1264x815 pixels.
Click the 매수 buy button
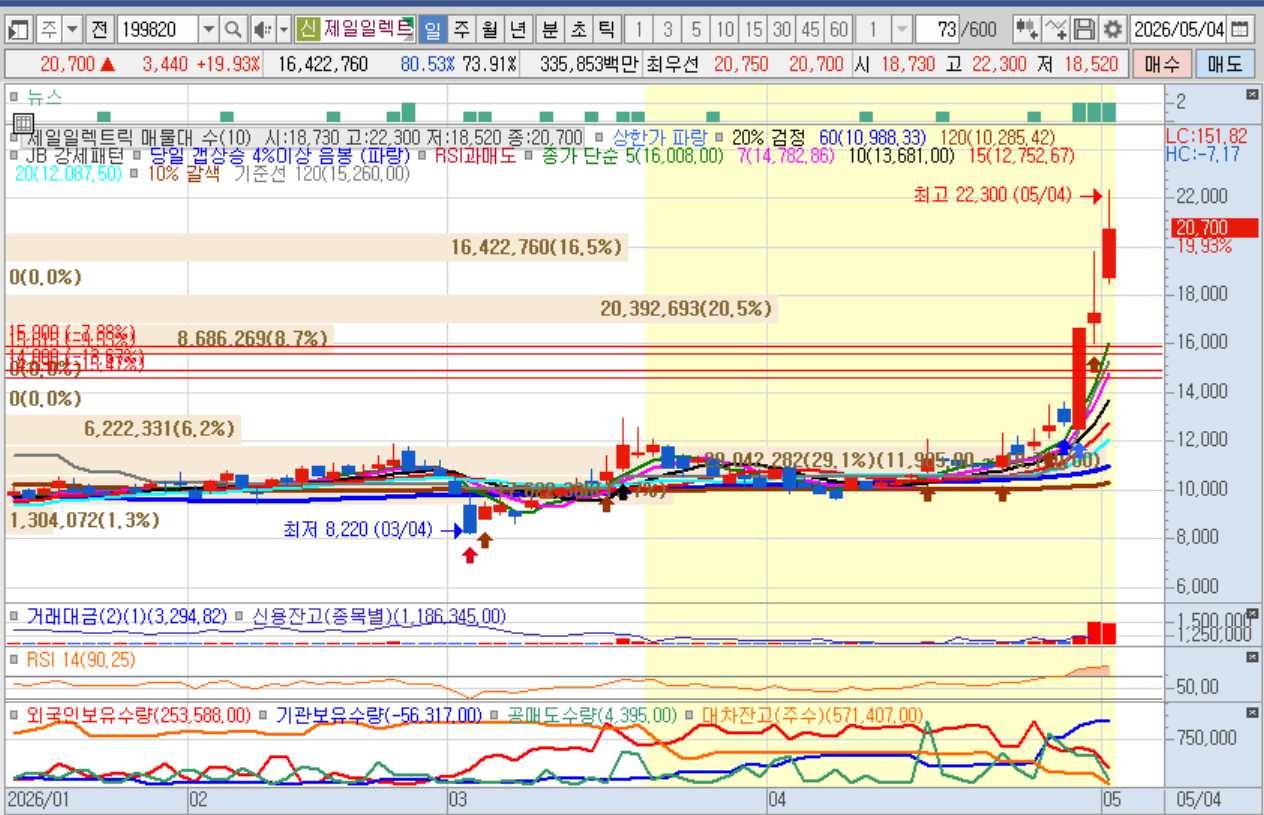coord(1161,65)
